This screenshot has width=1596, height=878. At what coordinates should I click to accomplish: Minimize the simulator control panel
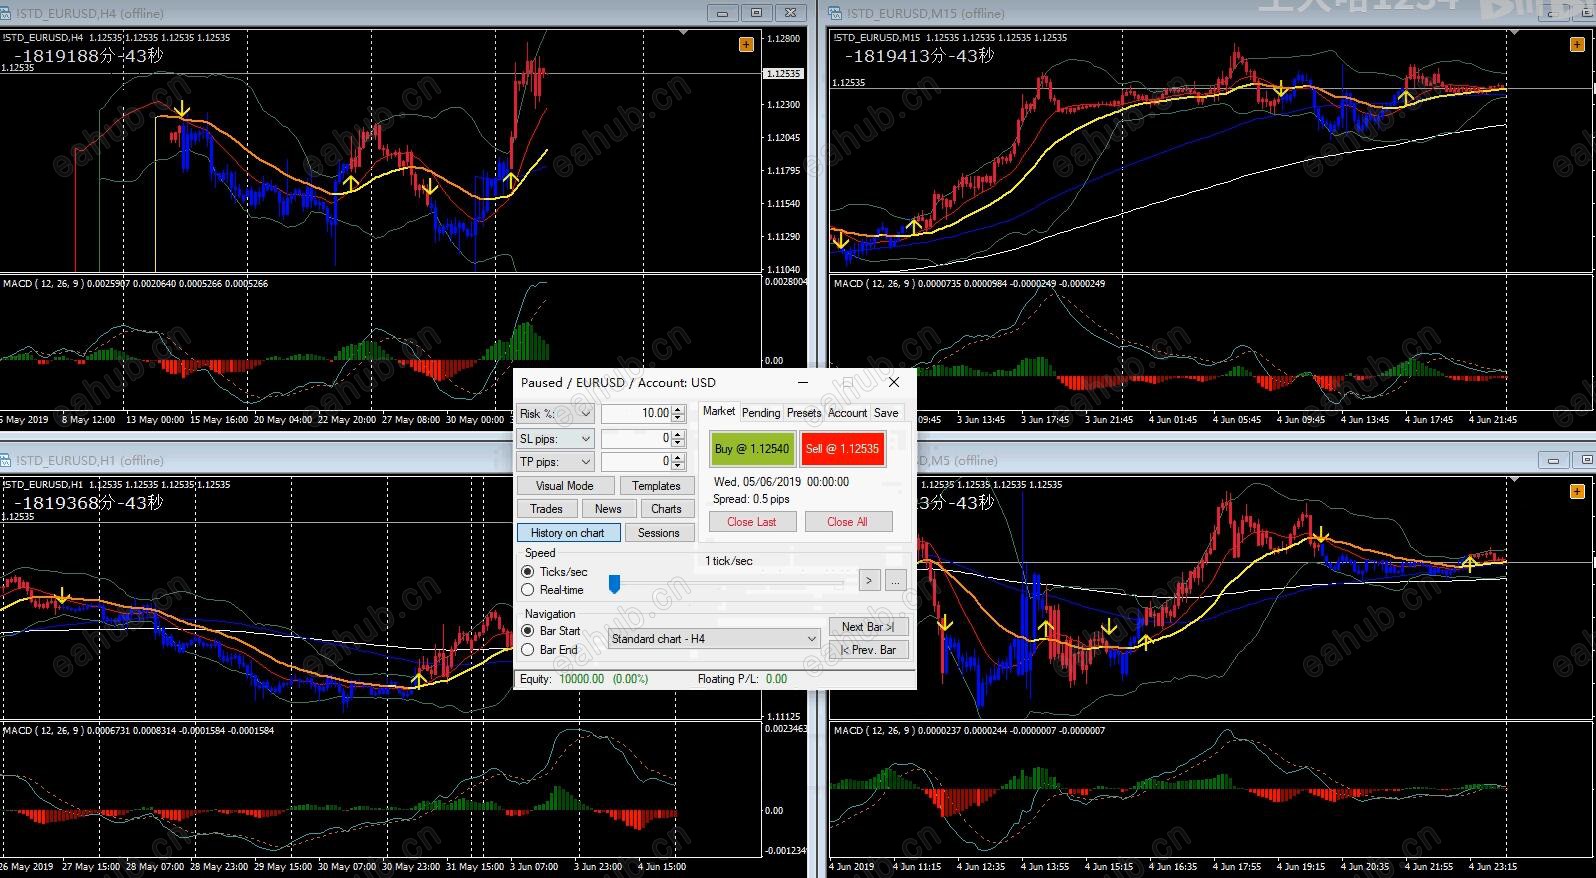coord(803,382)
